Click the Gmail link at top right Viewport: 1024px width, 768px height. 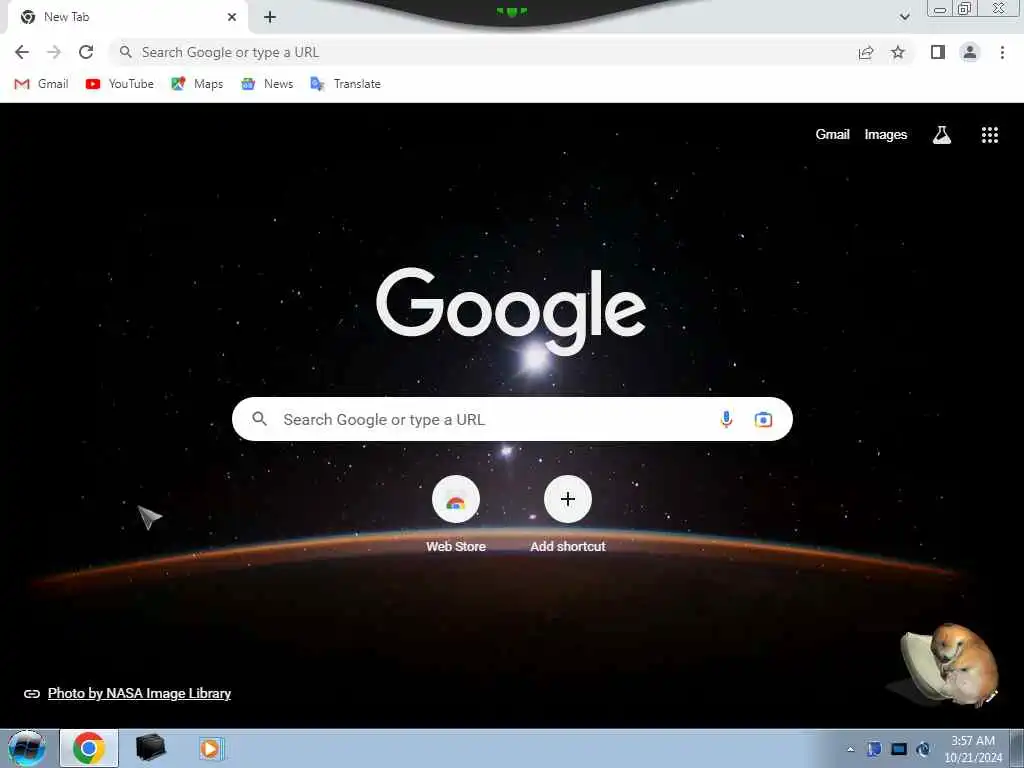[x=832, y=135]
